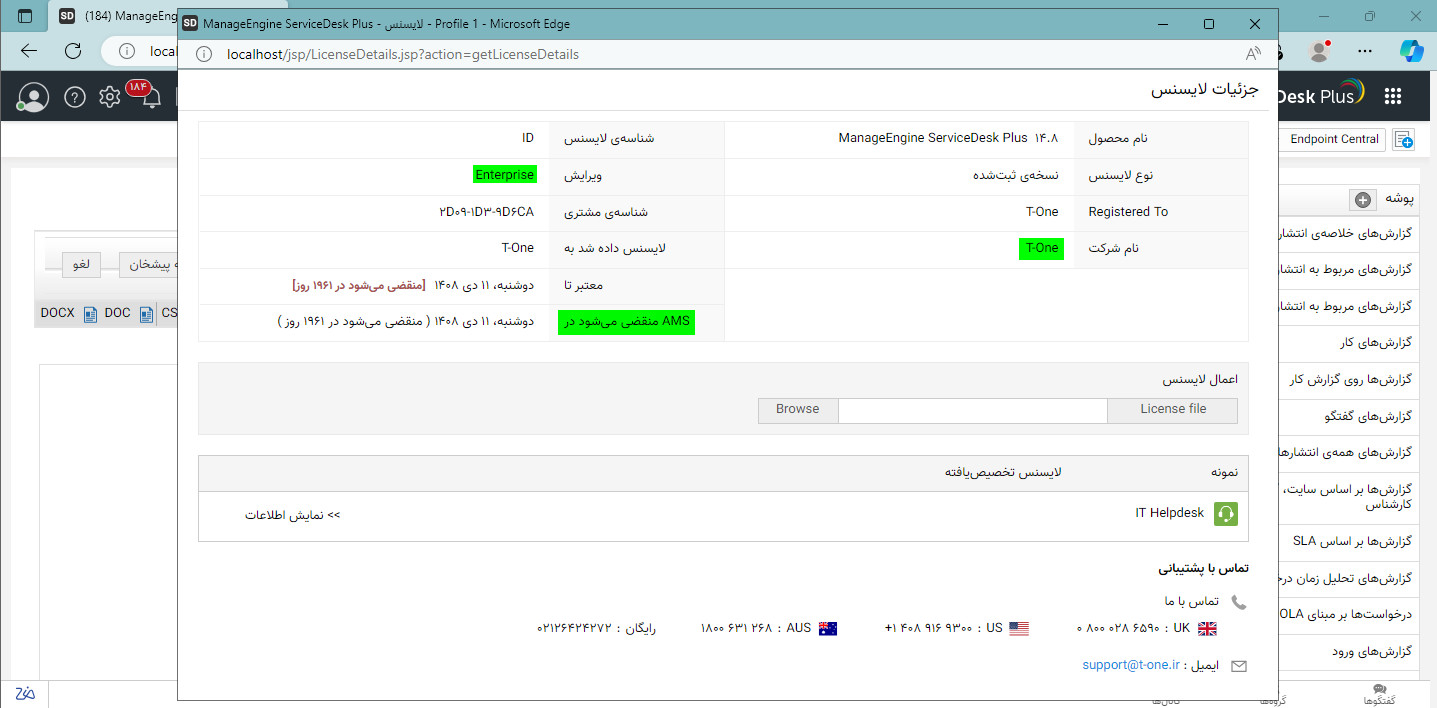Open the Edge browser profile icon
This screenshot has width=1437, height=708.
[1318, 51]
